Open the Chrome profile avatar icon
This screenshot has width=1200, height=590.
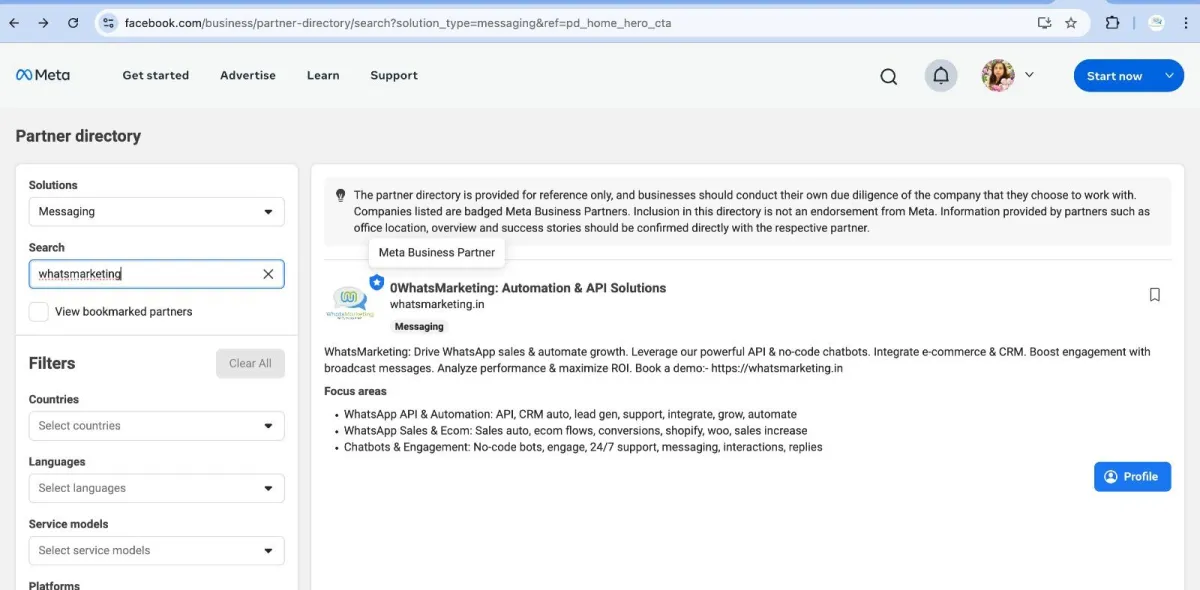(x=1156, y=22)
